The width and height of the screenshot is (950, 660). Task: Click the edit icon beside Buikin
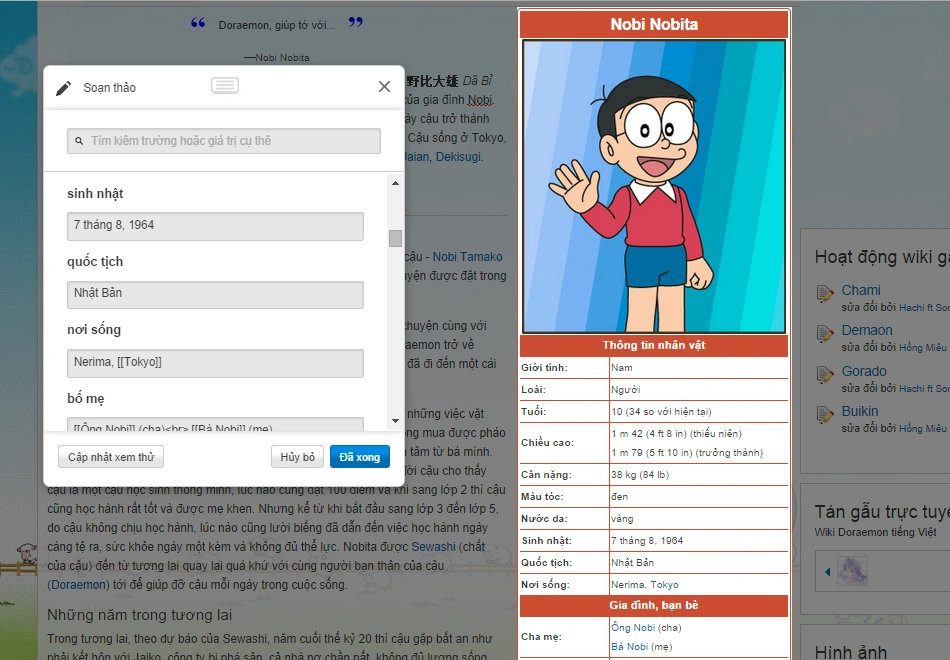[x=825, y=415]
